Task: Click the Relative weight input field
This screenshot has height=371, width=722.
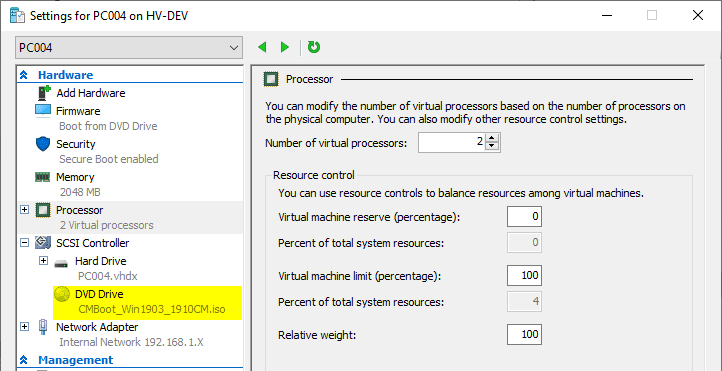Action: click(x=524, y=335)
